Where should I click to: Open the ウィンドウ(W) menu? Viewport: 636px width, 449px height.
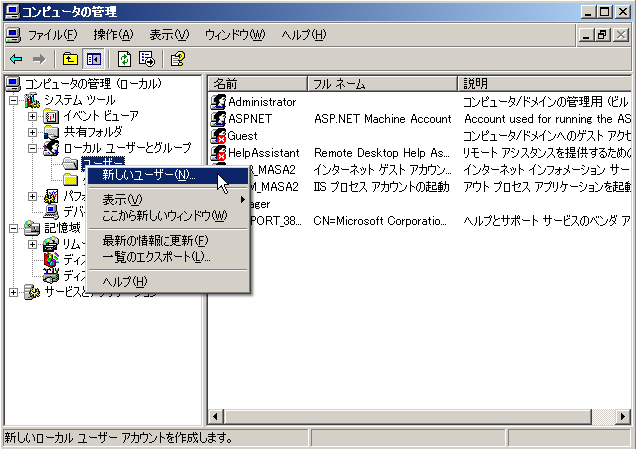click(x=235, y=35)
